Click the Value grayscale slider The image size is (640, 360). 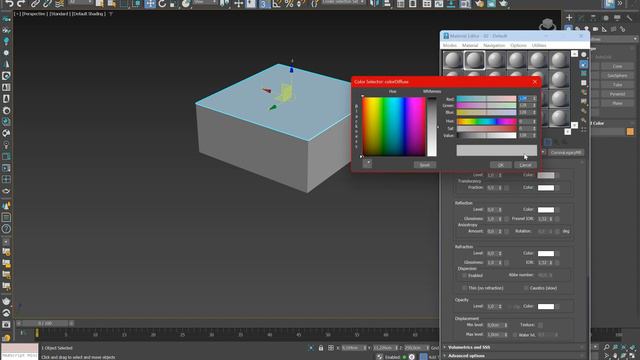tap(486, 135)
